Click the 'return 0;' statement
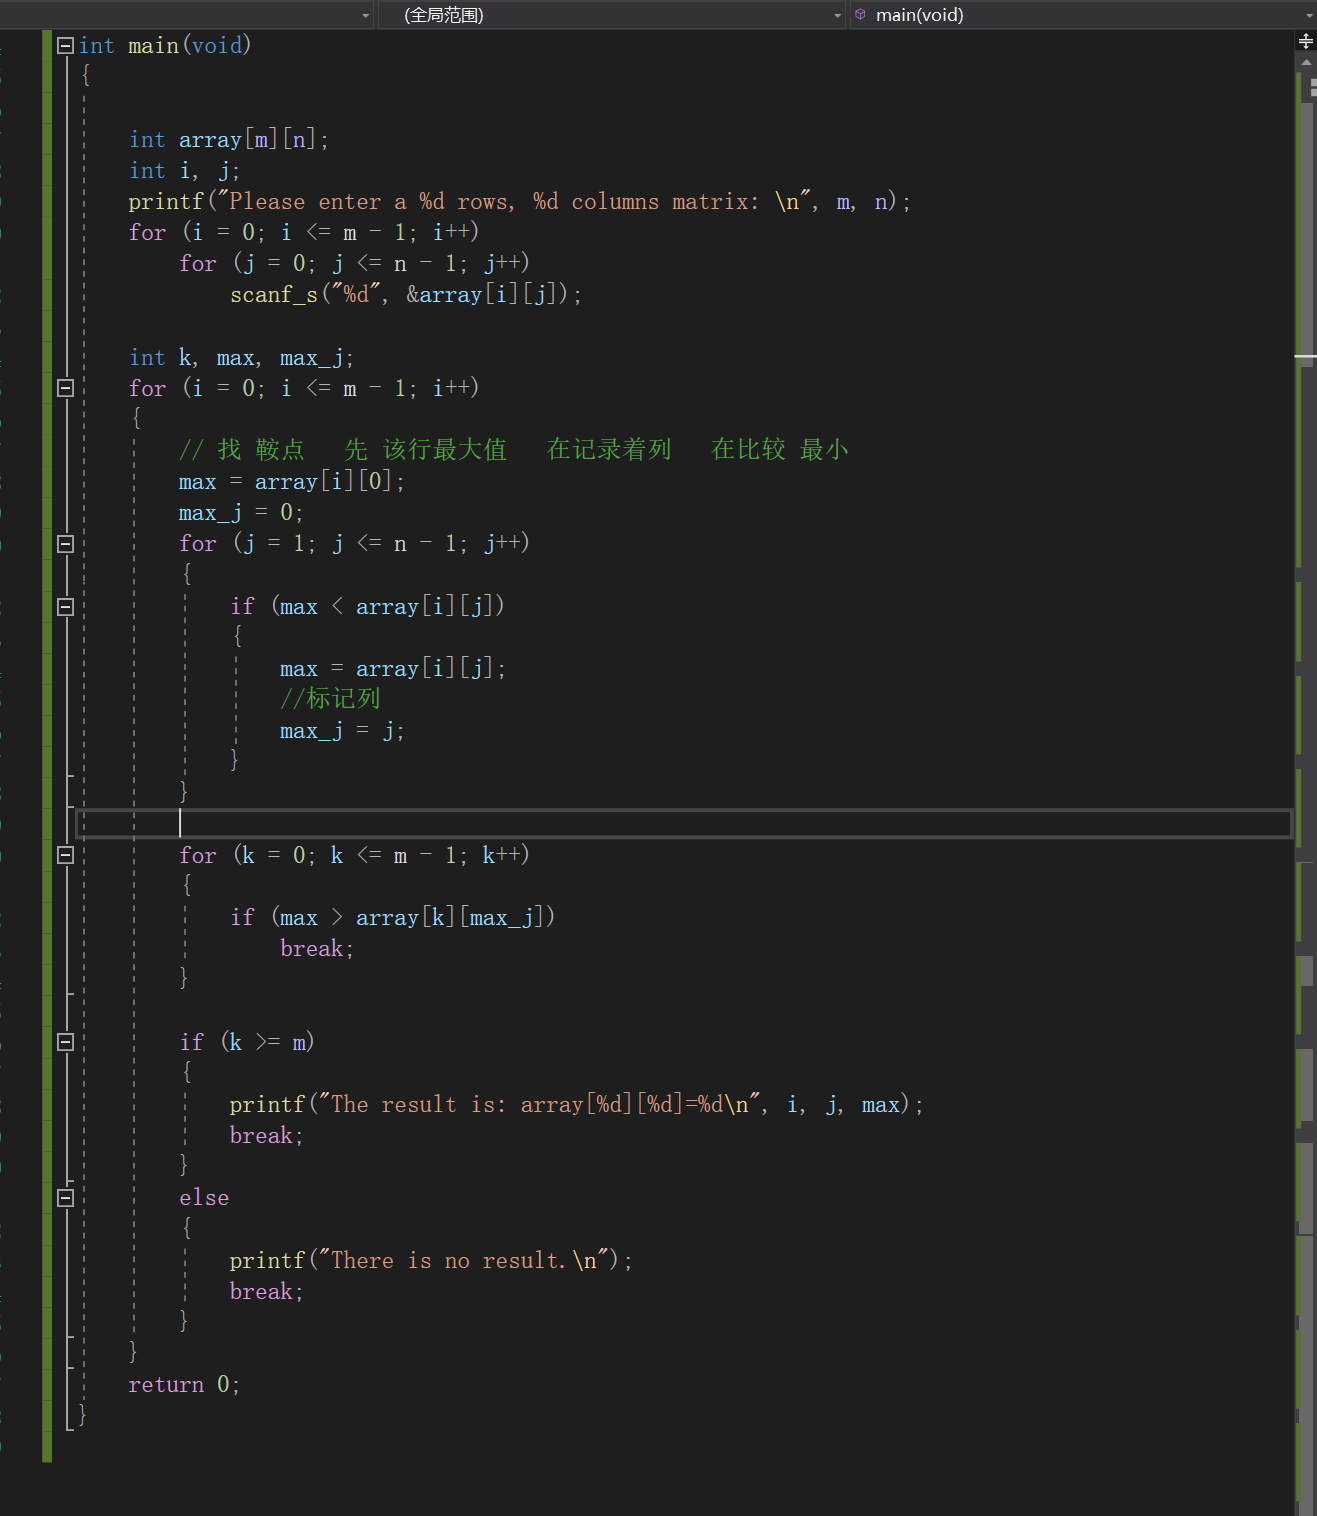This screenshot has height=1516, width=1317. coord(184,1384)
